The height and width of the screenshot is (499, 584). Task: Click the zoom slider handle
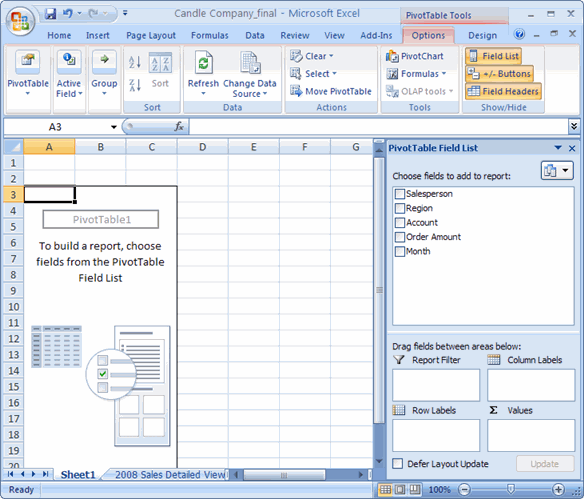(511, 489)
